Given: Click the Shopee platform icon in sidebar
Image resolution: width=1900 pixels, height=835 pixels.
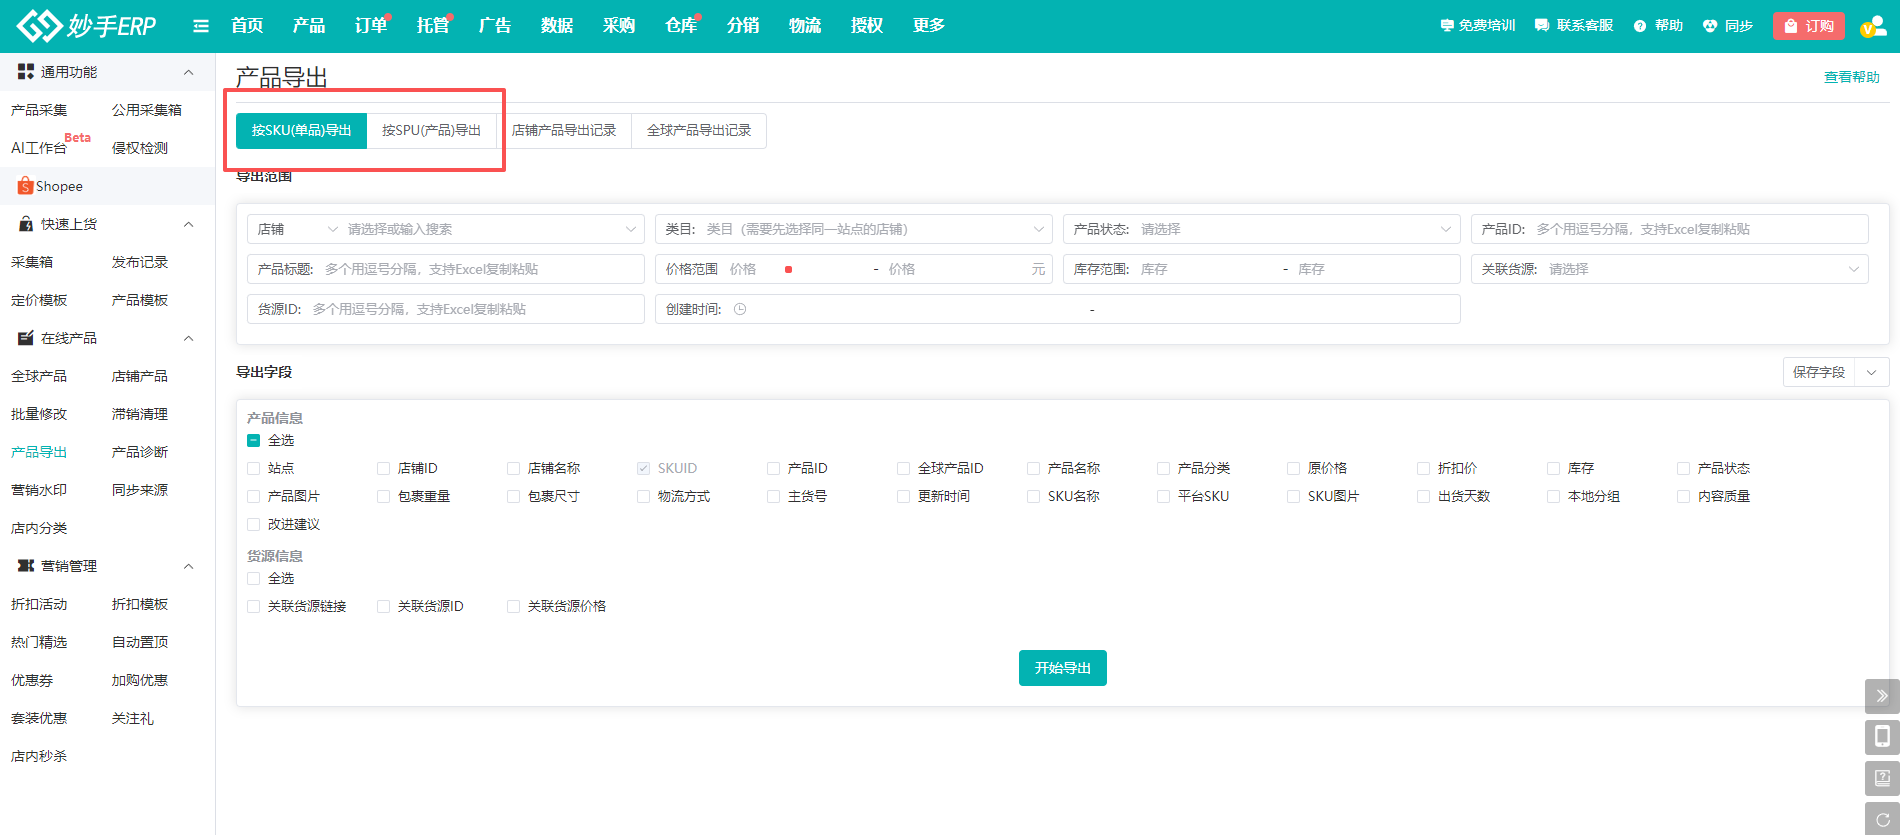Looking at the screenshot, I should (26, 186).
